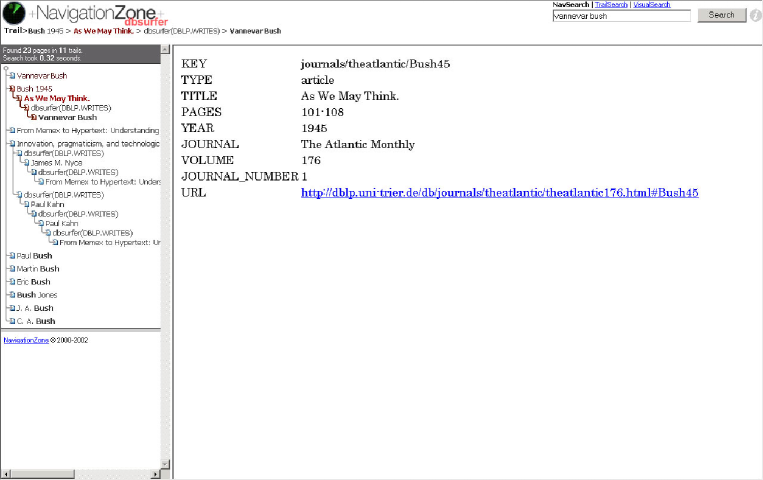Select the Eric Bush trail
The height and width of the screenshot is (480, 763).
tap(33, 282)
